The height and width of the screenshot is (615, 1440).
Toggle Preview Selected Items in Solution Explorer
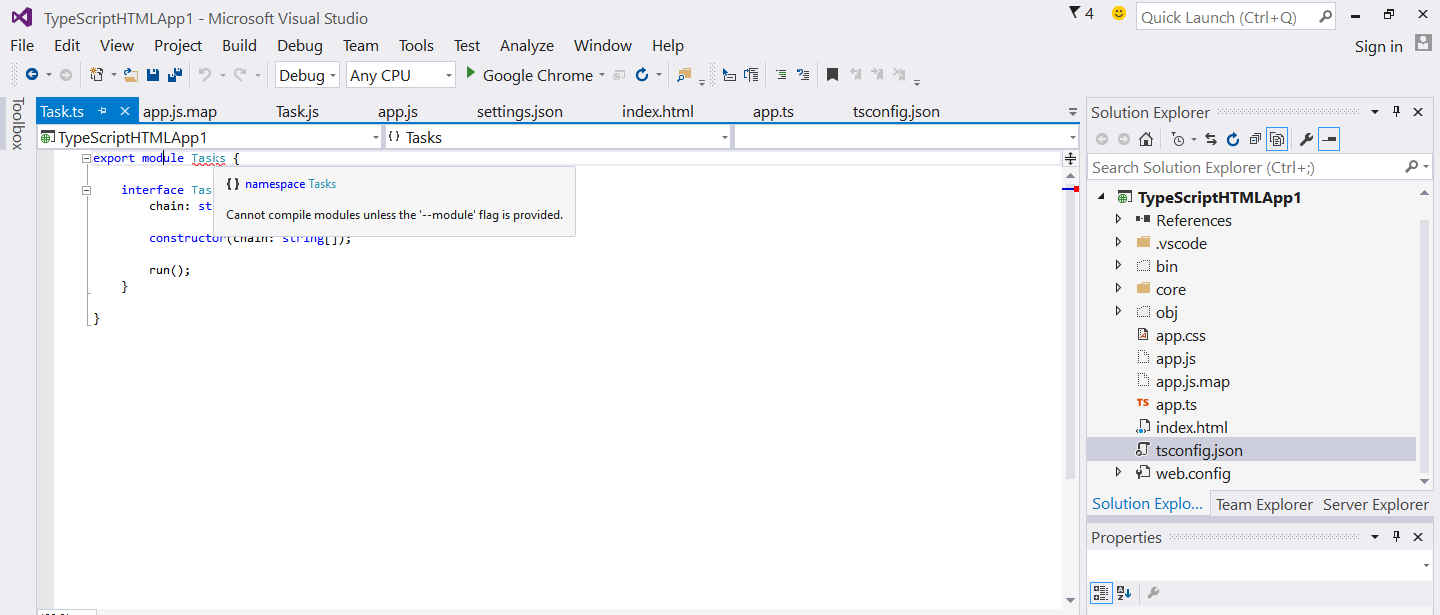(x=1329, y=140)
